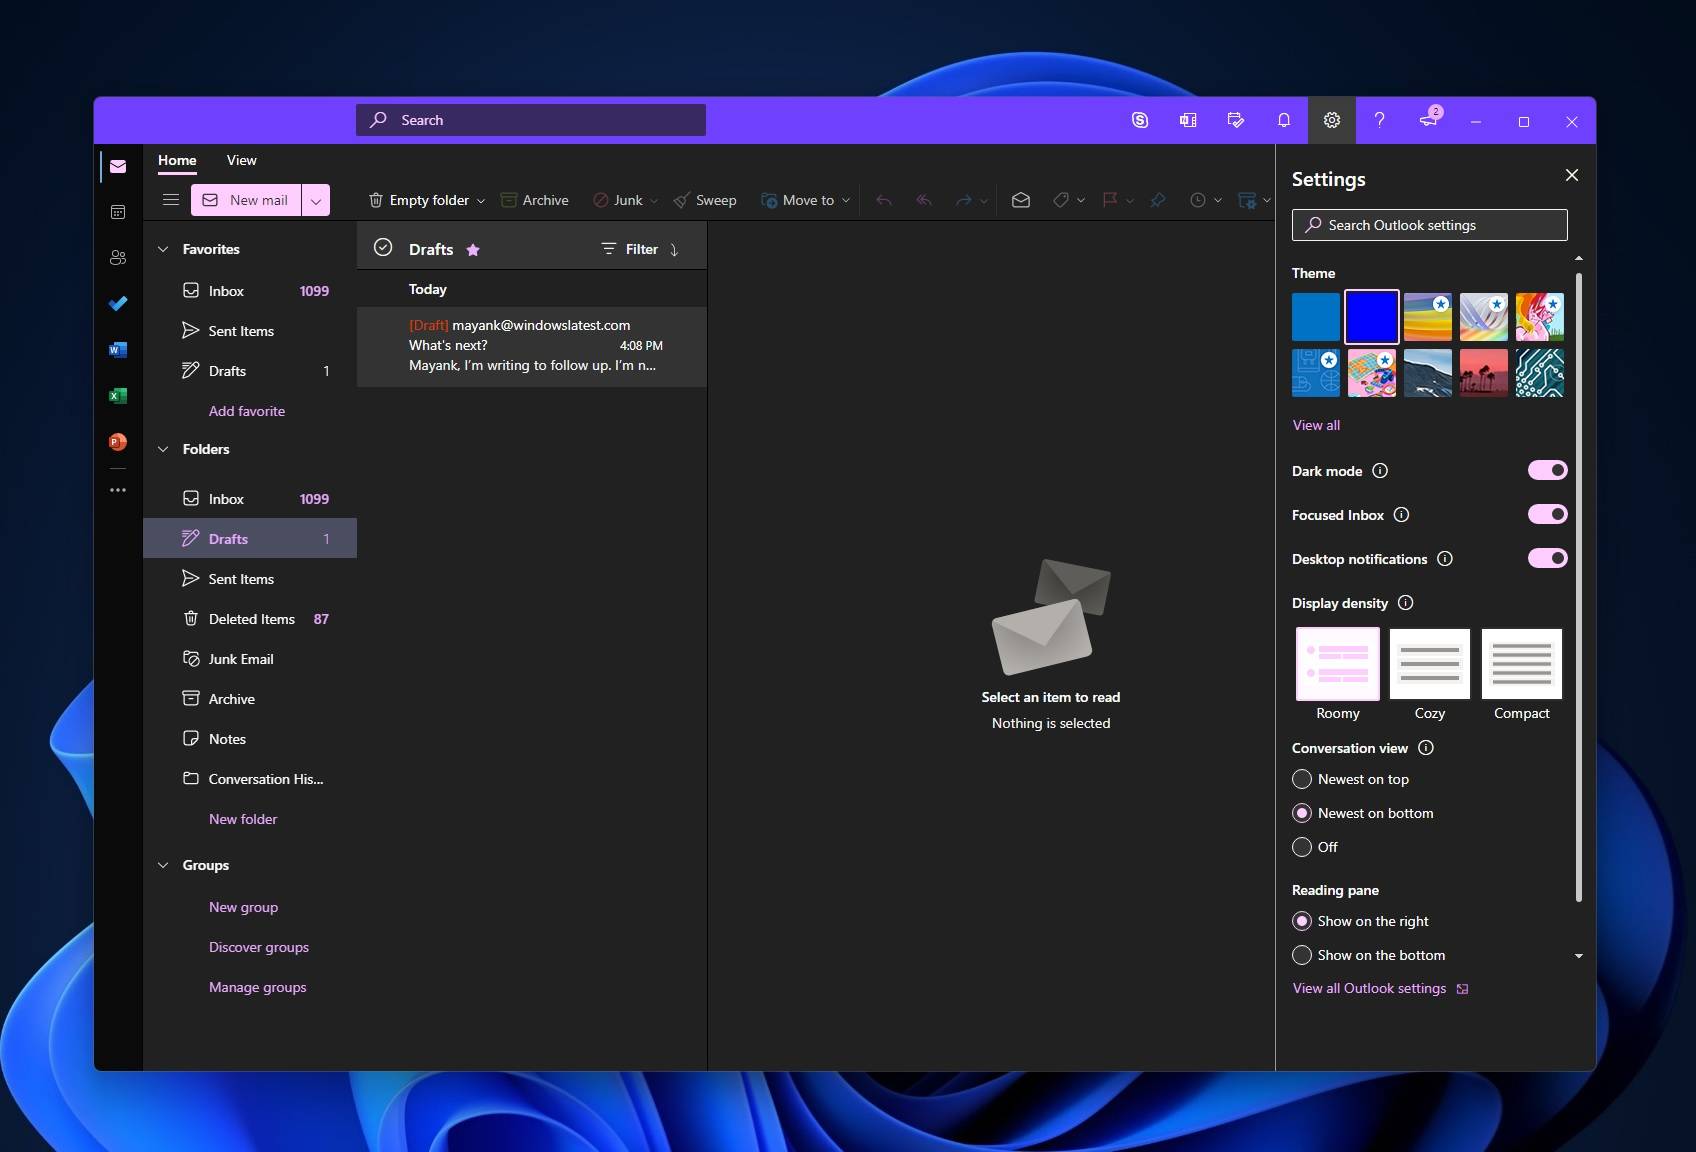Toggle Dark mode off

pyautogui.click(x=1547, y=470)
